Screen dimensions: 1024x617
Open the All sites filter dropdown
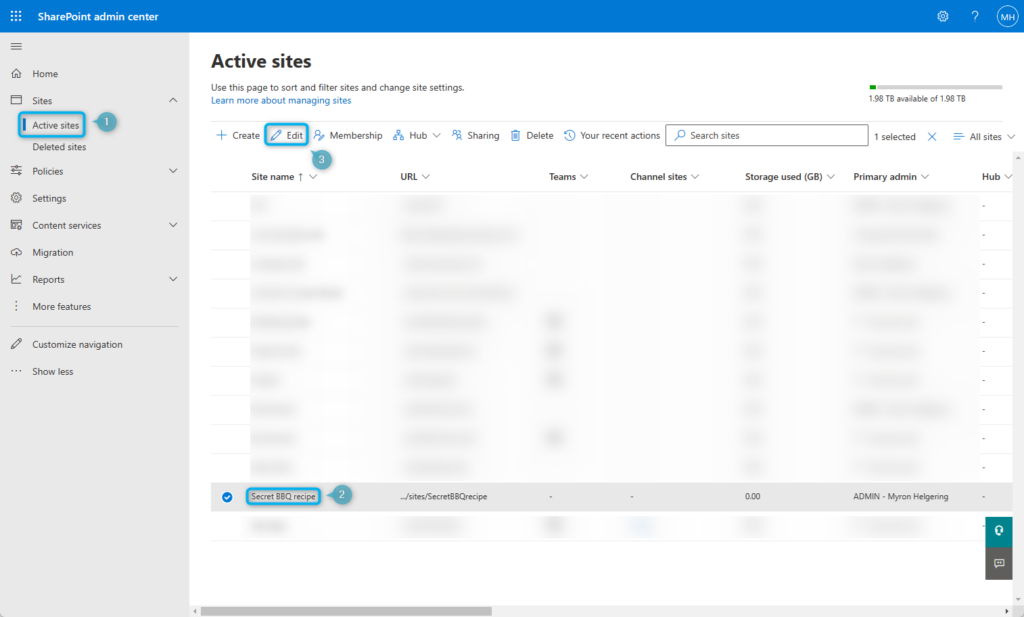tap(983, 136)
